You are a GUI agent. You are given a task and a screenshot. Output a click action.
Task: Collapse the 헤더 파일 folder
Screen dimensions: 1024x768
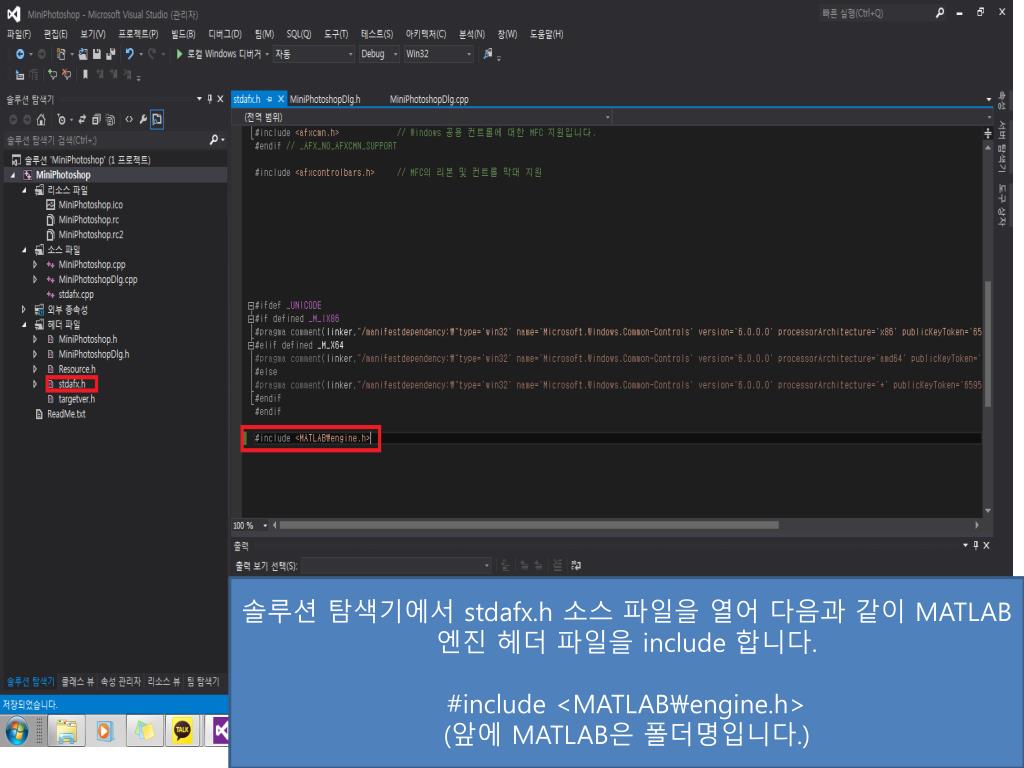click(25, 325)
